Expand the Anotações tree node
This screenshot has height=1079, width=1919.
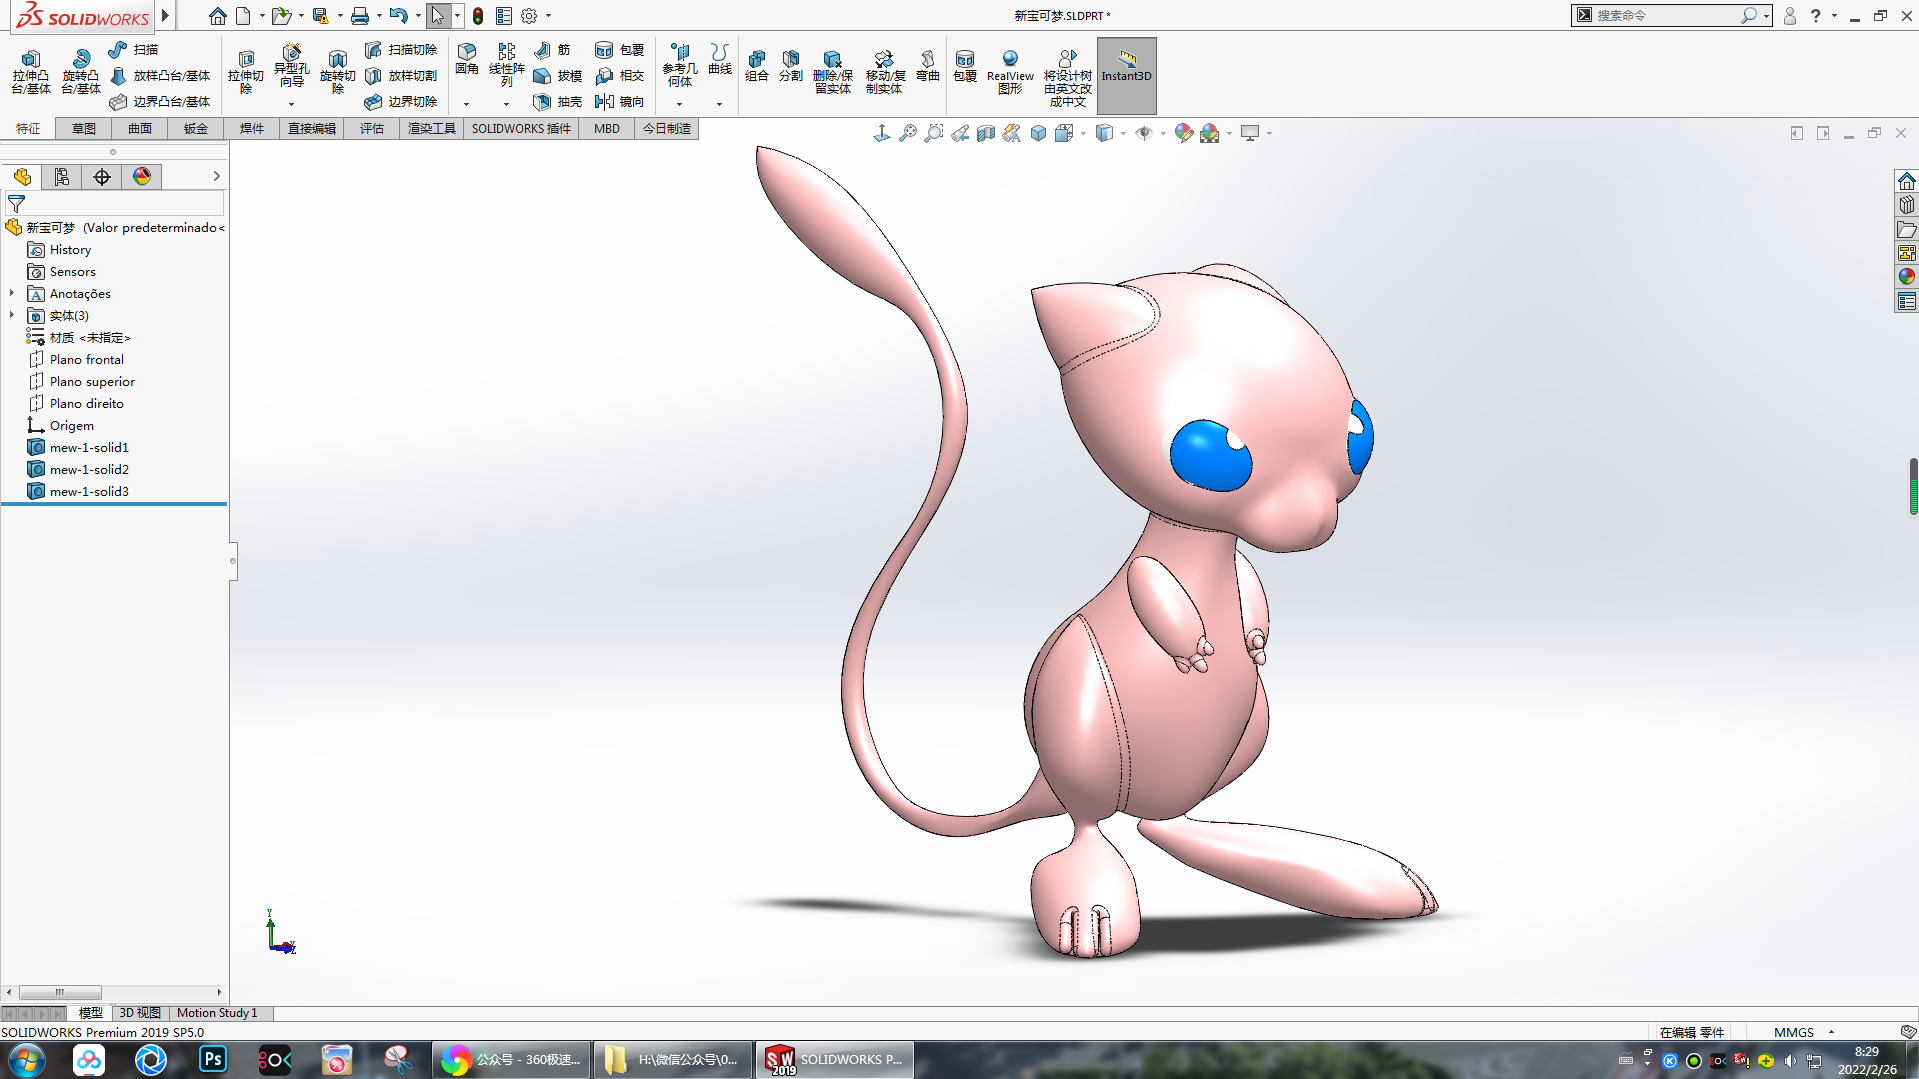tap(12, 293)
